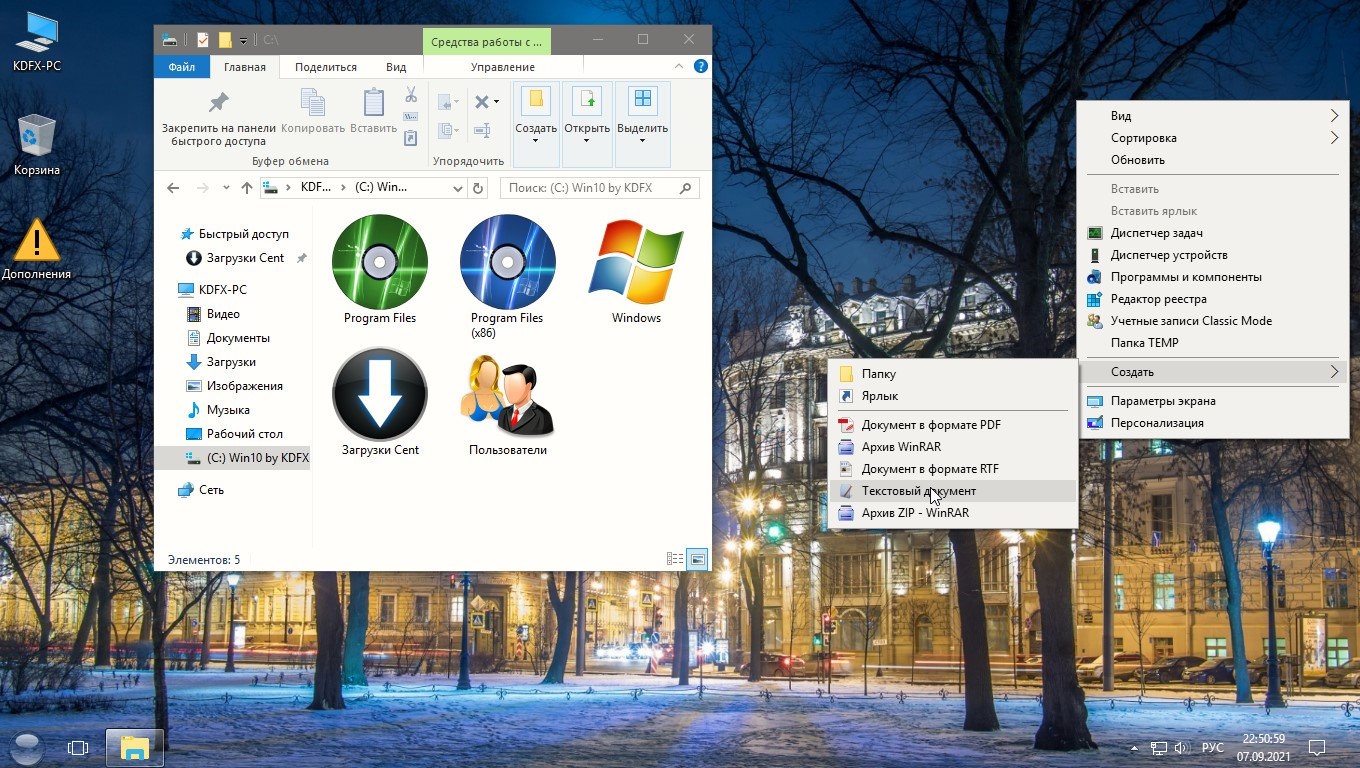Switch to details view in status bar

click(675, 559)
